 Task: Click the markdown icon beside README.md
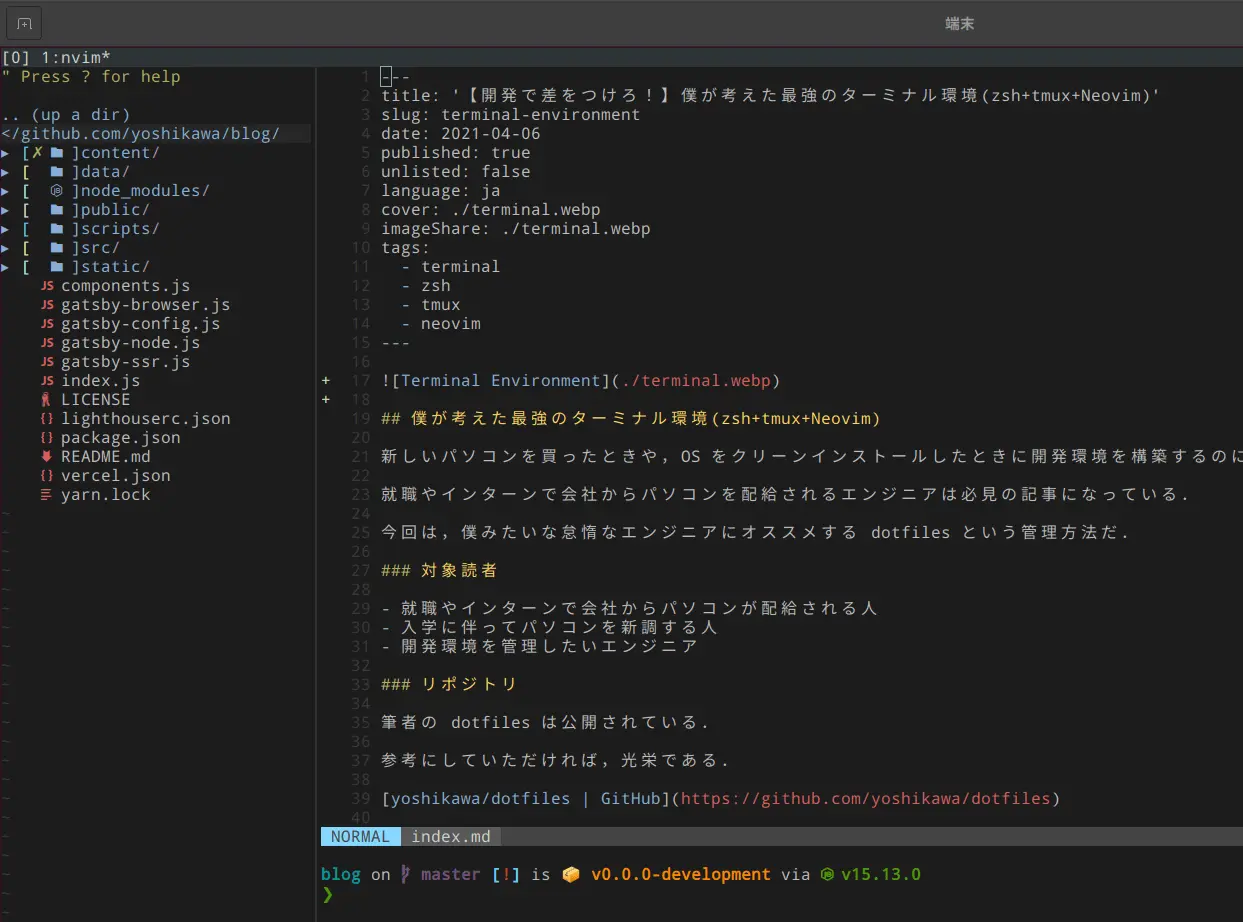pos(47,457)
